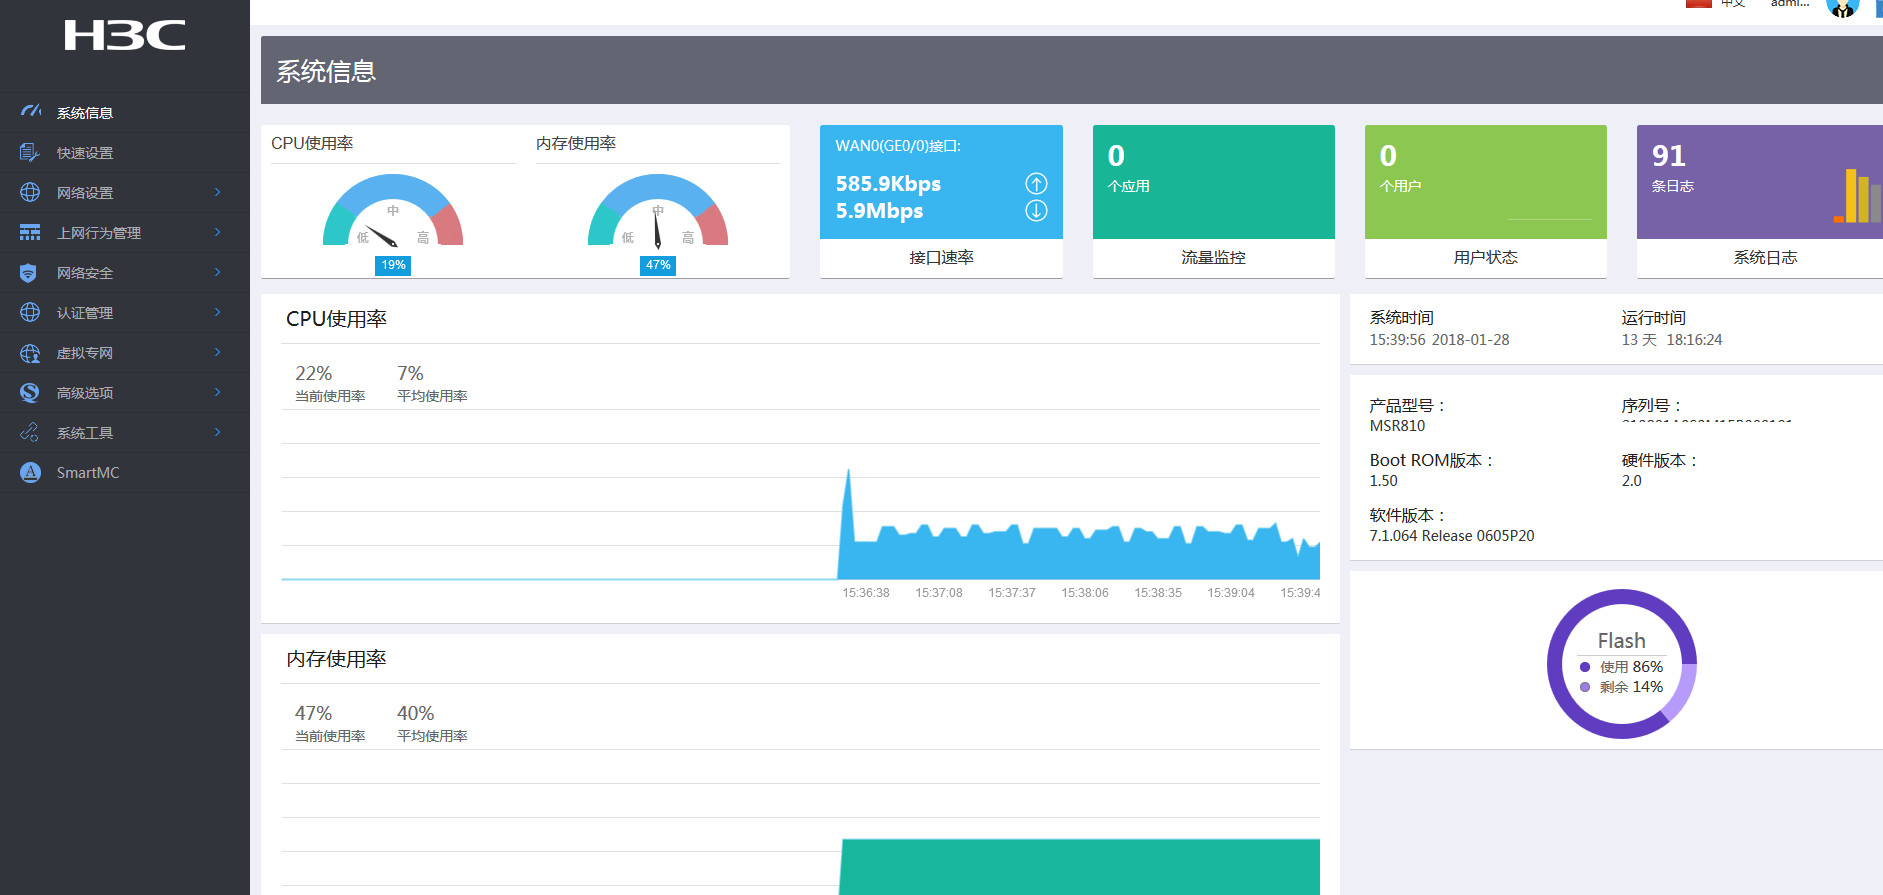Click the CPU 19% gauge dial

pos(393,211)
